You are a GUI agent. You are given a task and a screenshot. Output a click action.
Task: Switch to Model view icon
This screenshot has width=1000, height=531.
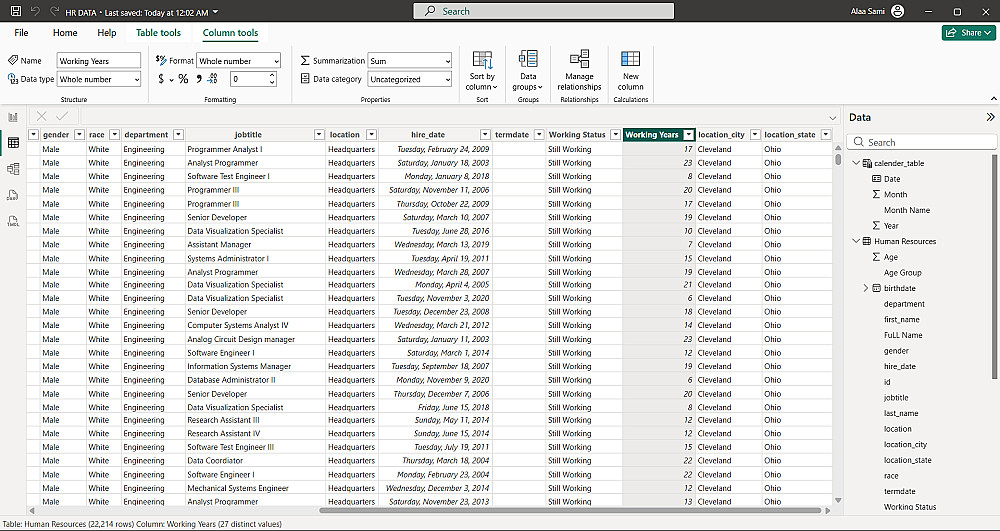(13, 169)
